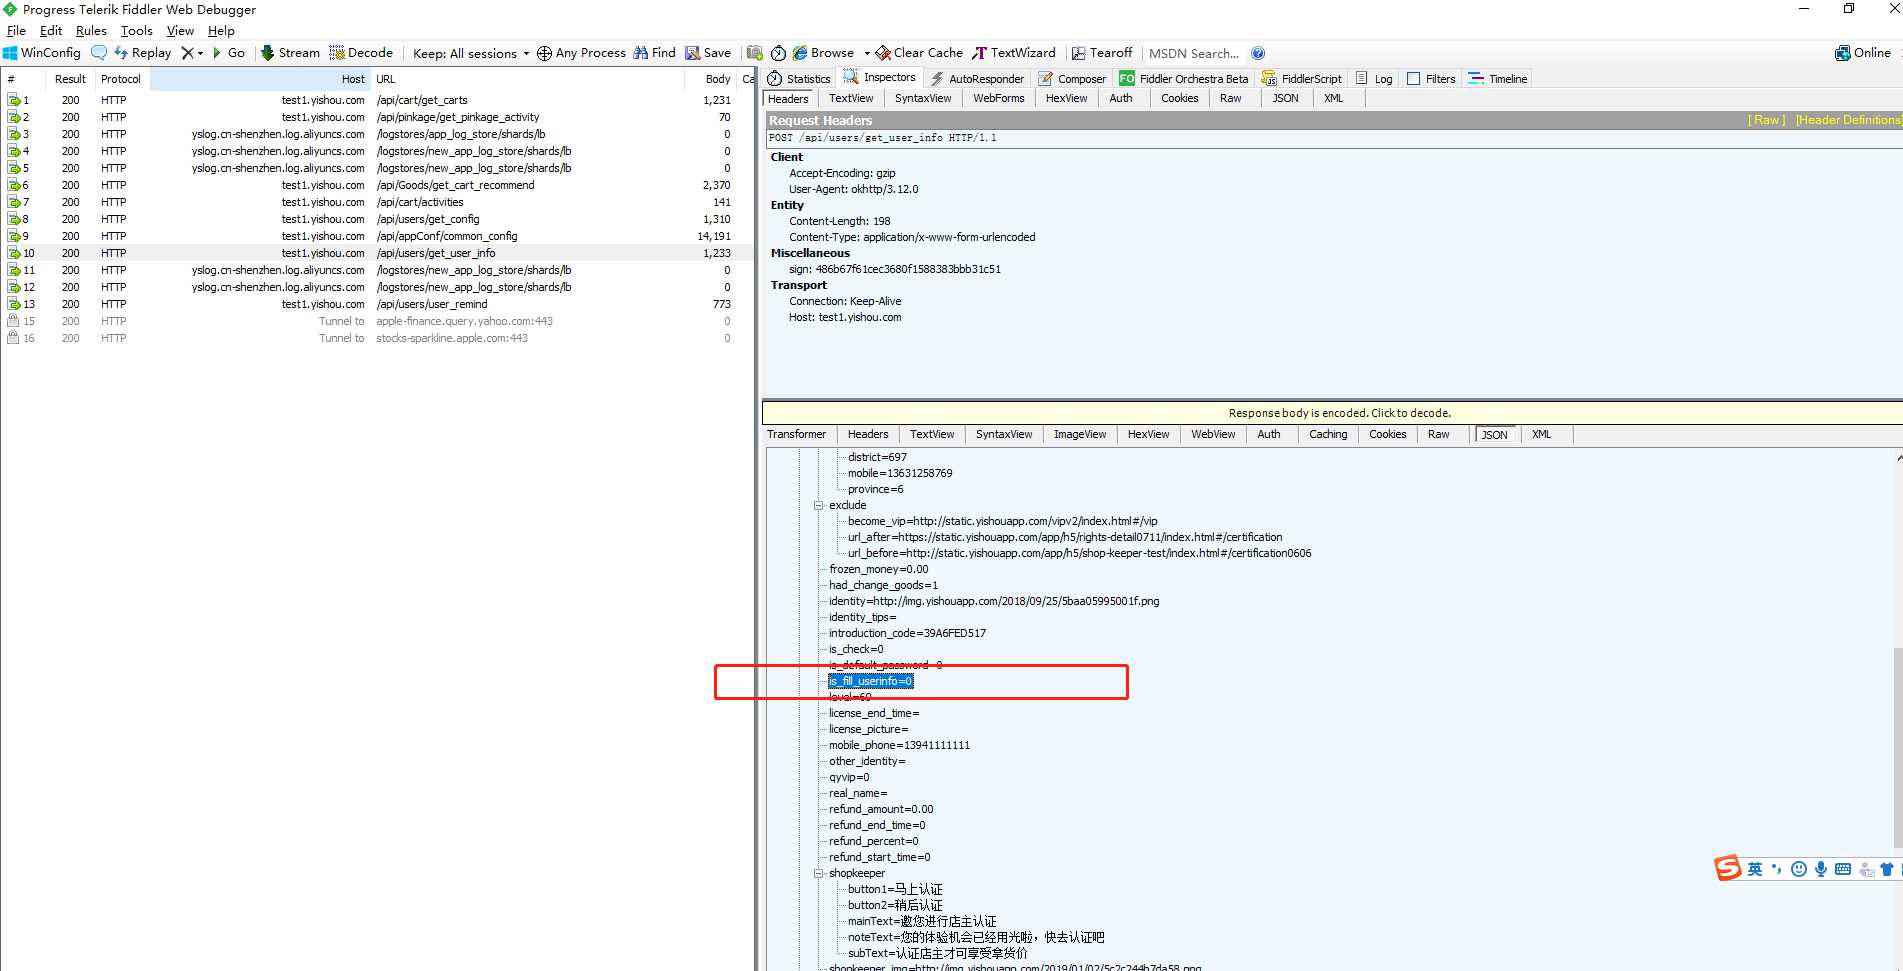Click the response JSON scrollbar
The image size is (1903, 971).
coord(1897,747)
